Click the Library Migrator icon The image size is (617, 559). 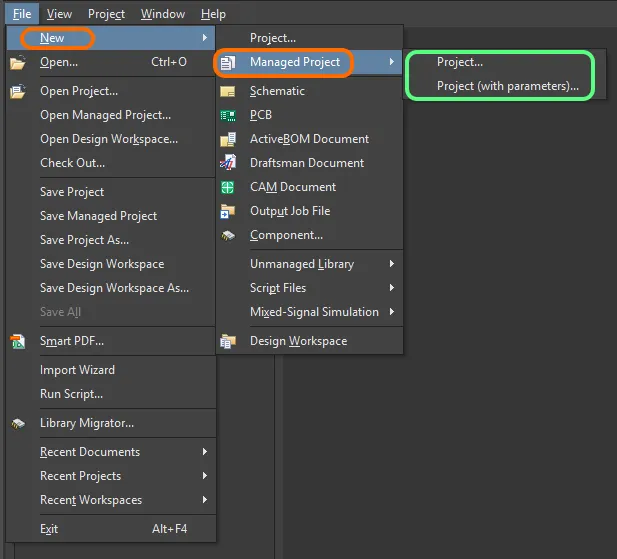pyautogui.click(x=17, y=423)
